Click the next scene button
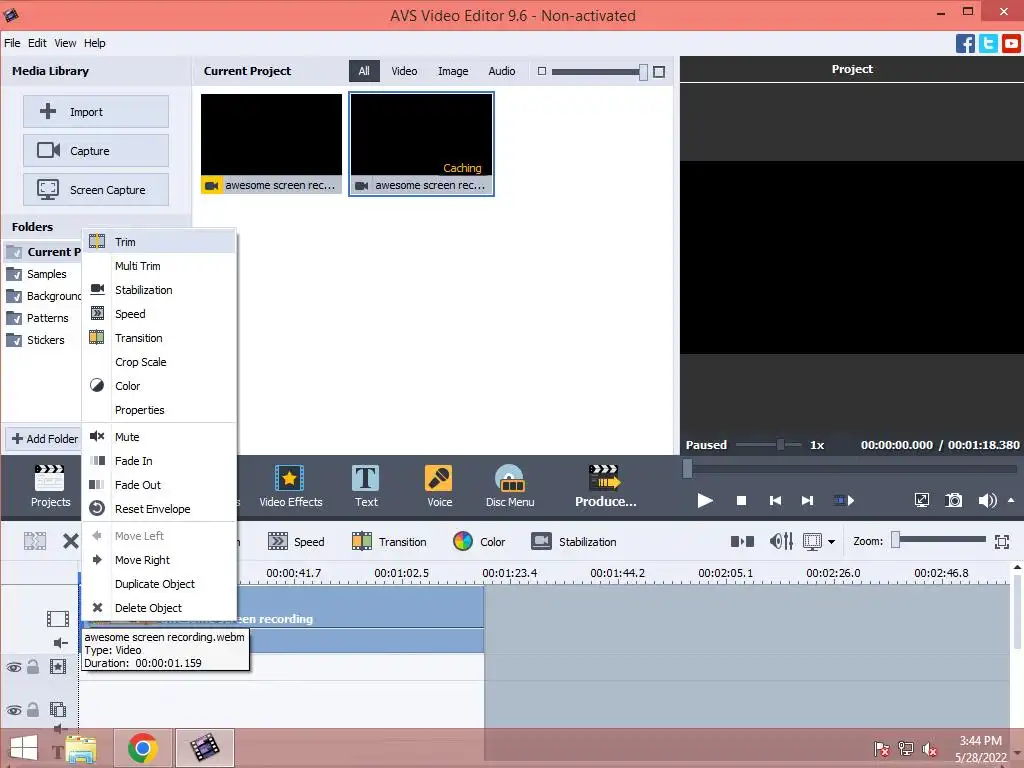 coord(844,500)
